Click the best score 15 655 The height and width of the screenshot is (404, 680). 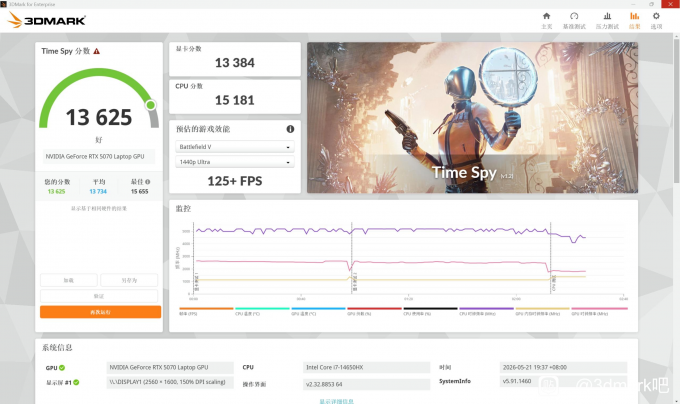140,192
